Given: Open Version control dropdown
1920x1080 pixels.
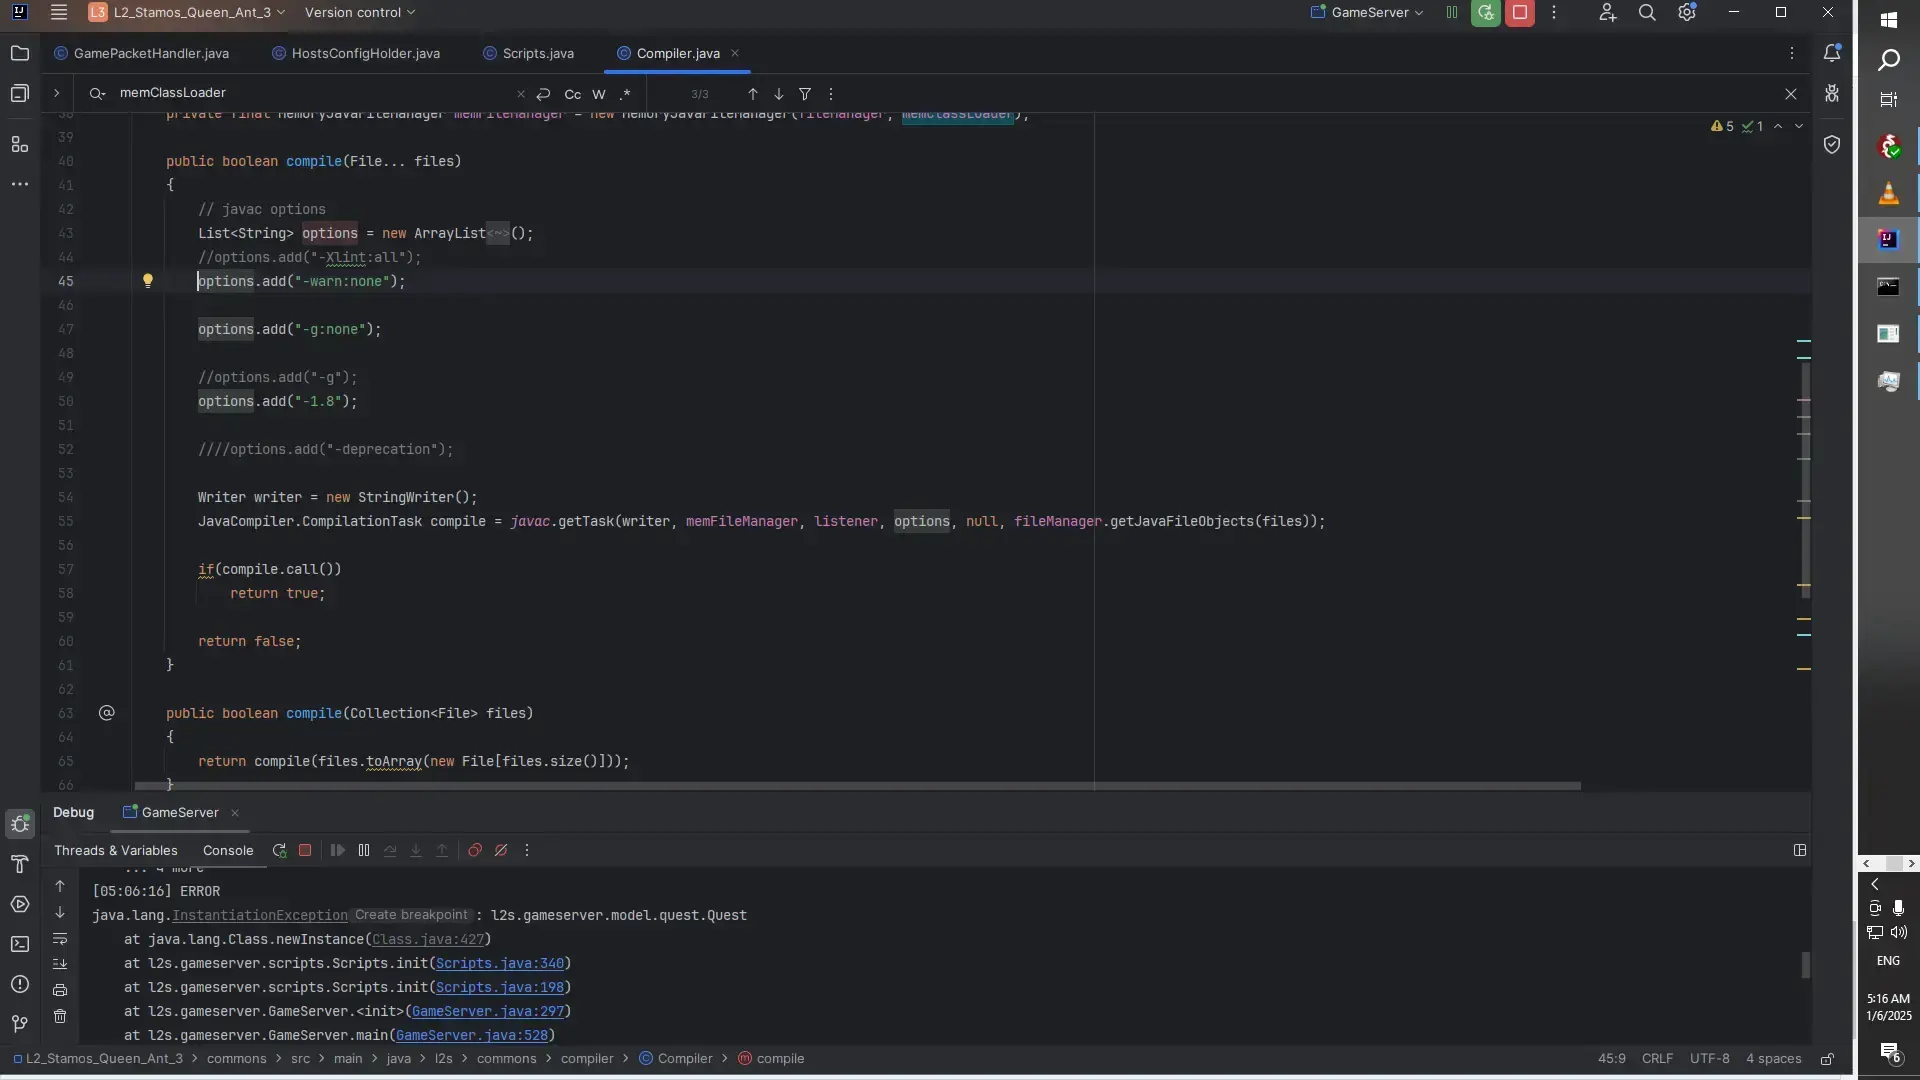Looking at the screenshot, I should (x=360, y=13).
